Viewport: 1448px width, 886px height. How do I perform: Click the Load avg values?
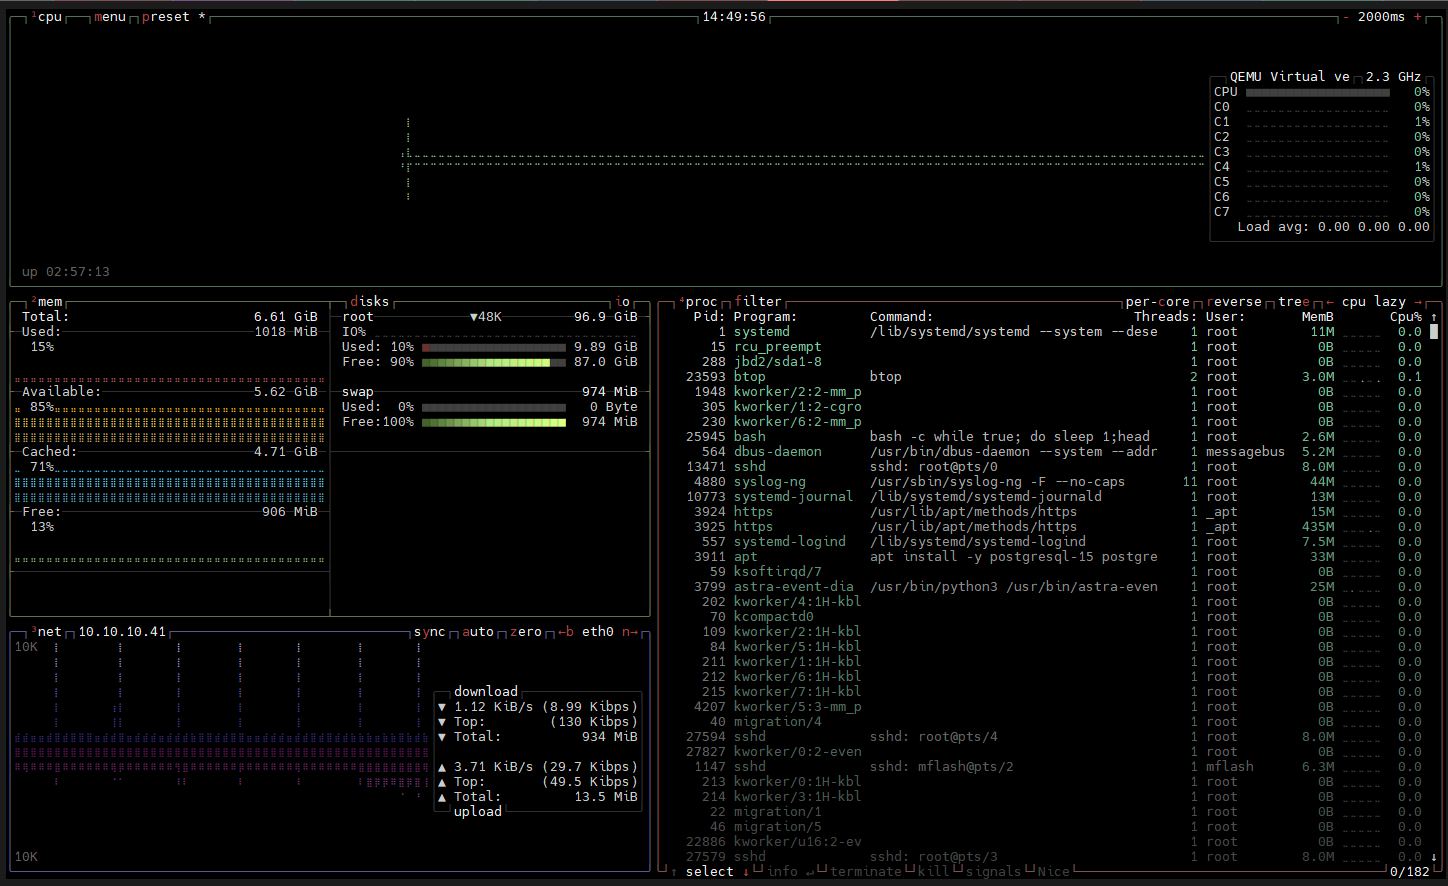coord(1374,227)
